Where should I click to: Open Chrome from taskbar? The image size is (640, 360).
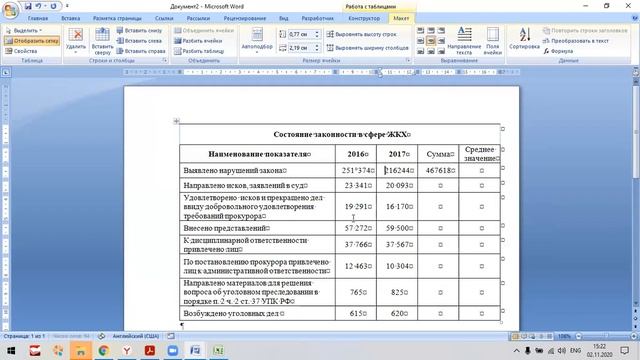[104, 351]
